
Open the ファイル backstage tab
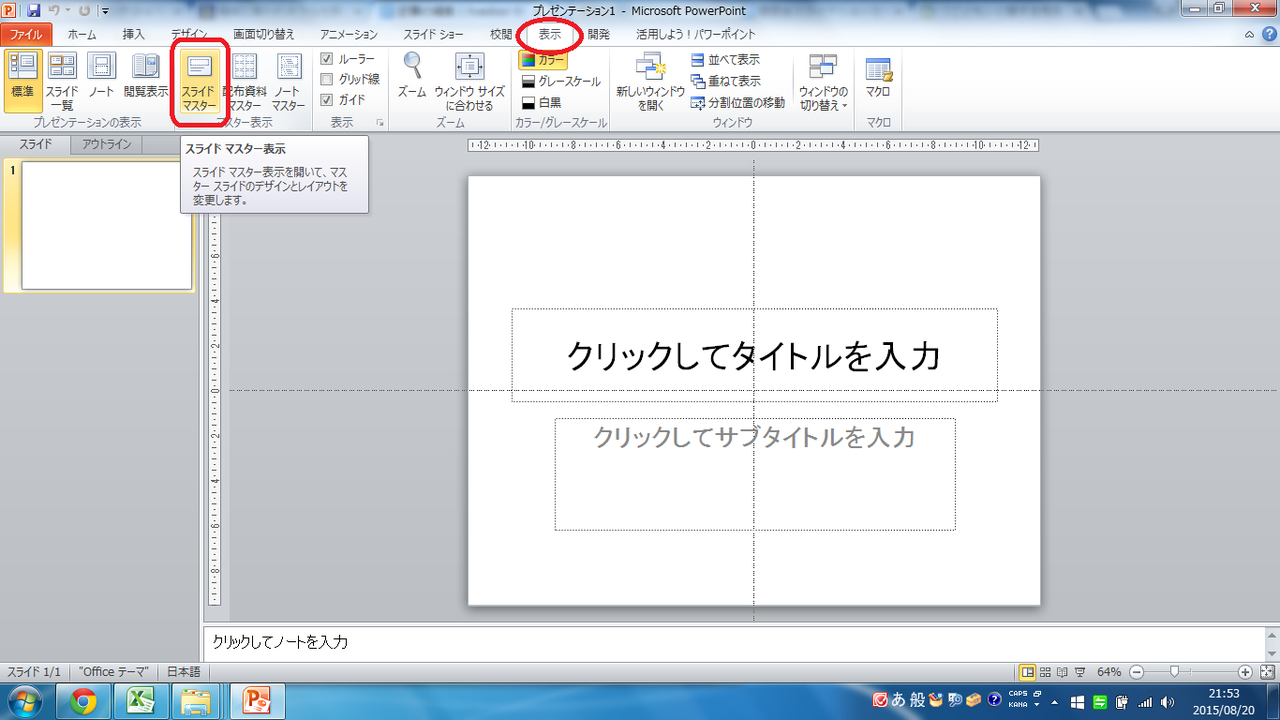(x=26, y=34)
